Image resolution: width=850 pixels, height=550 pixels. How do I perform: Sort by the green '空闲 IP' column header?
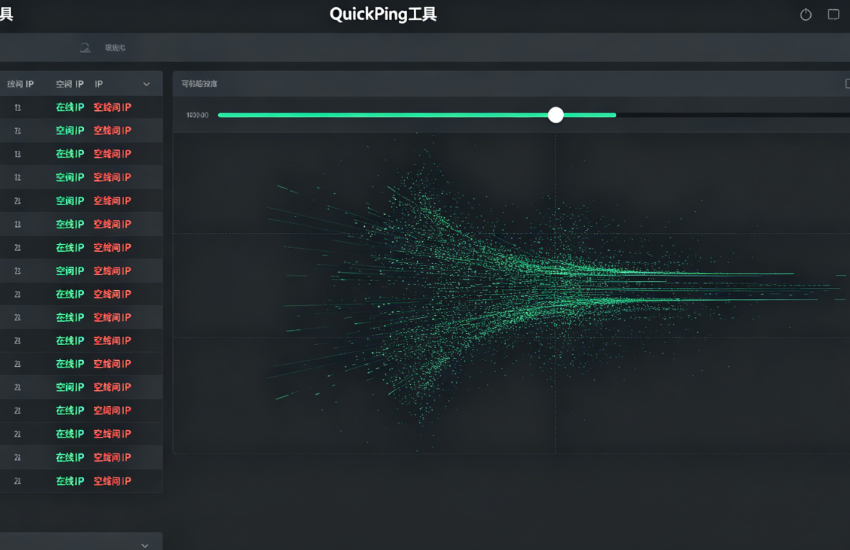(70, 84)
